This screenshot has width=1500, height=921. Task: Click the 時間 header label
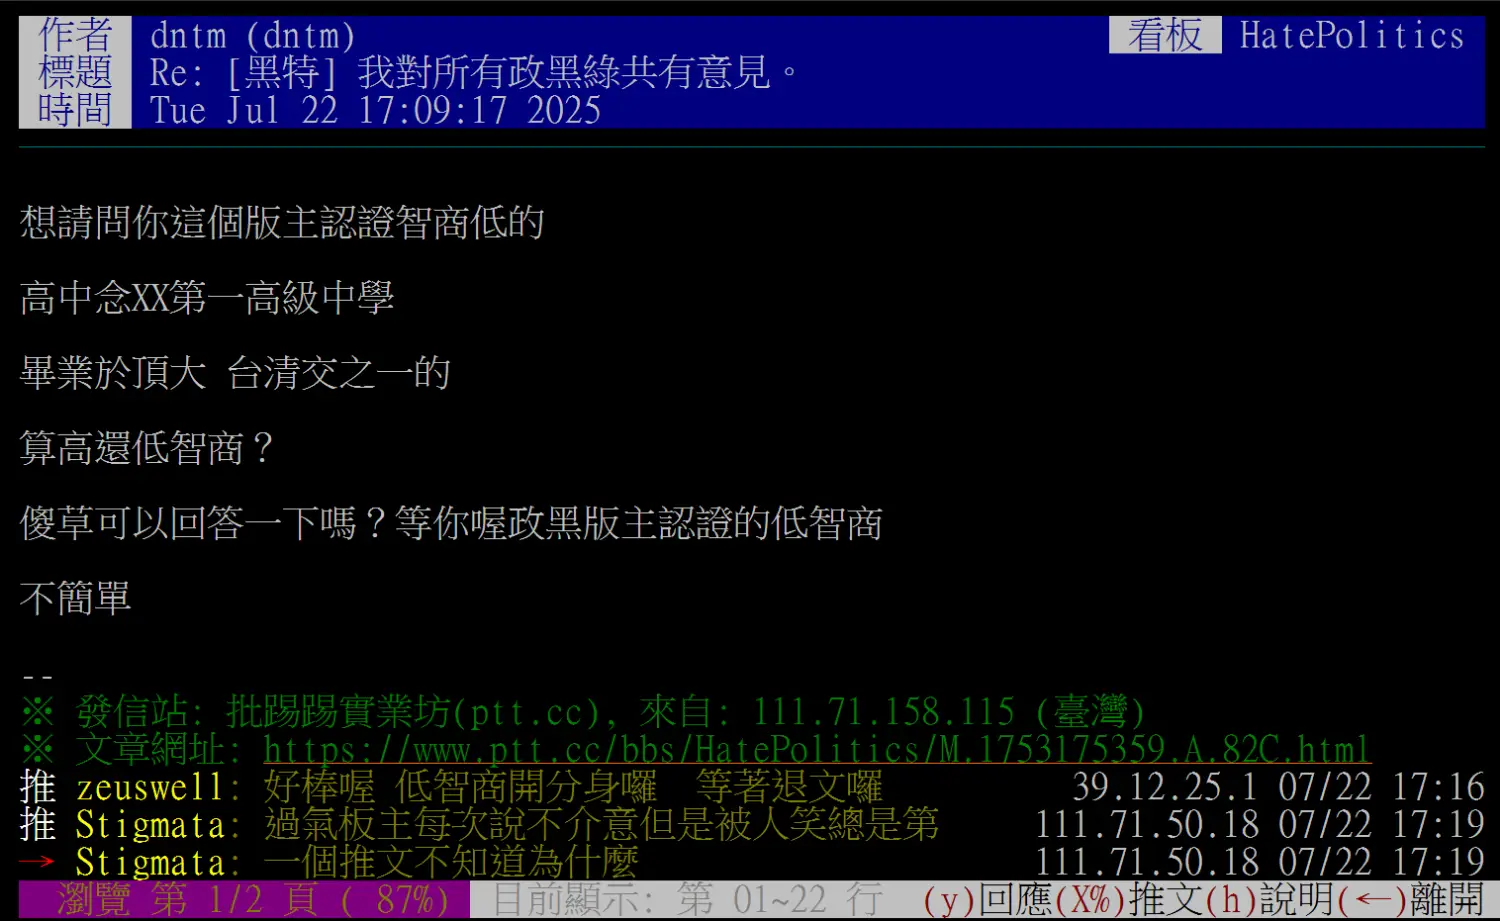click(75, 109)
